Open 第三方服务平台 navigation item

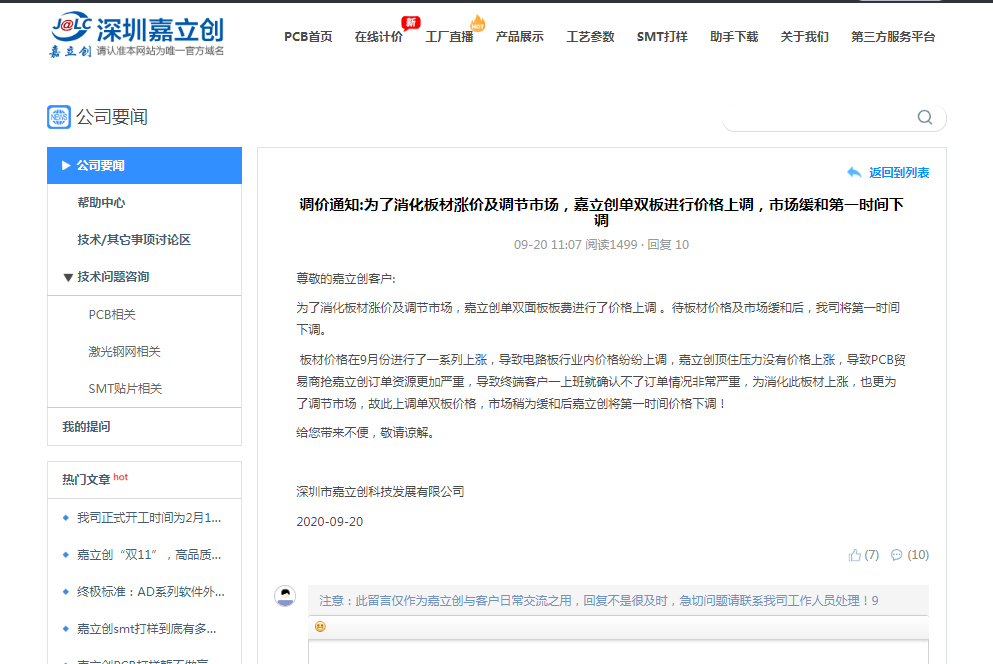893,37
